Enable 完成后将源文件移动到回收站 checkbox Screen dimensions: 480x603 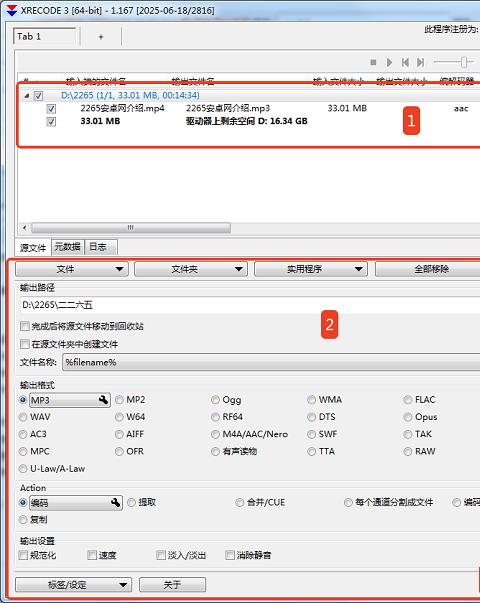(x=25, y=326)
